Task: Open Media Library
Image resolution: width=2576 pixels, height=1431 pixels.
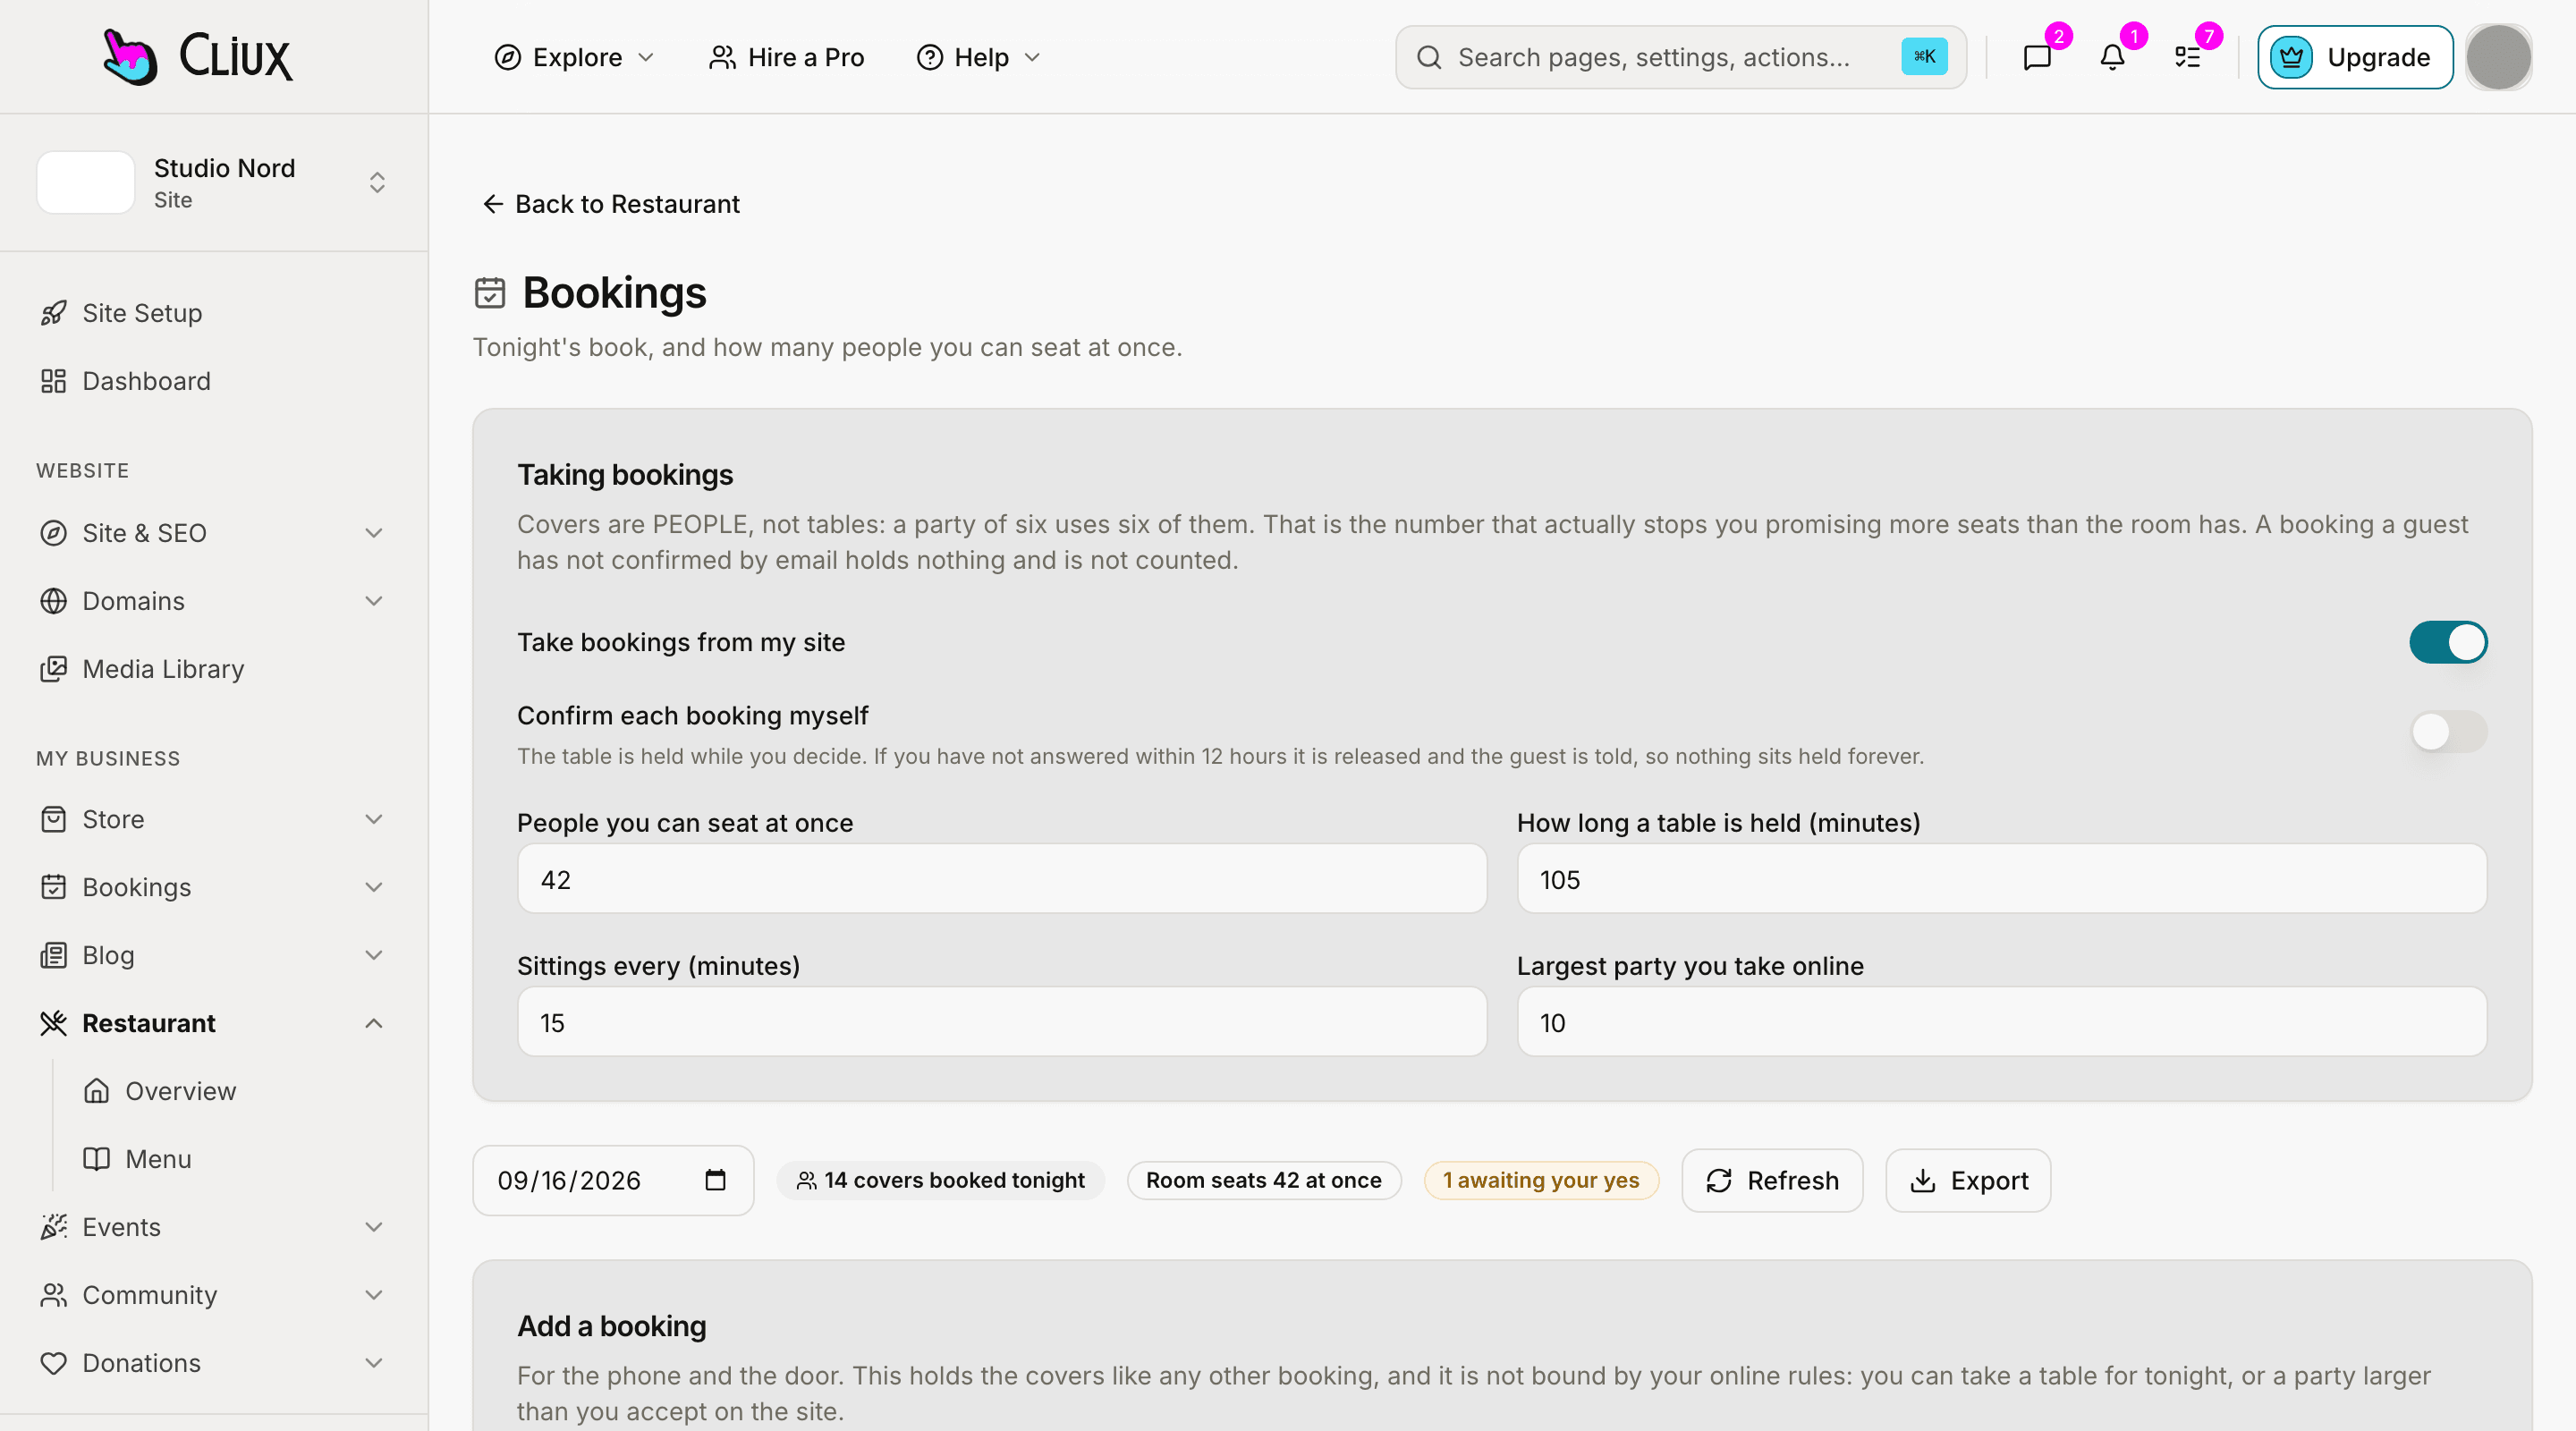Action: point(214,670)
